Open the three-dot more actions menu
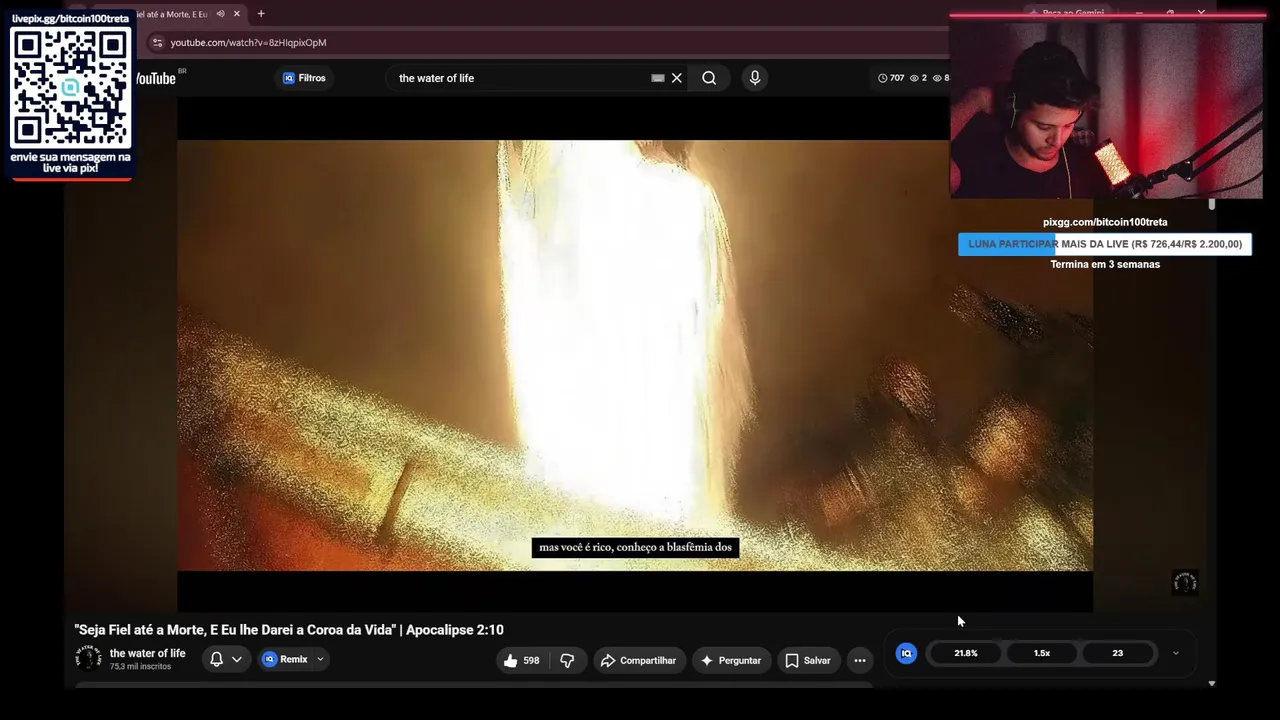This screenshot has height=720, width=1280. pyautogui.click(x=860, y=660)
